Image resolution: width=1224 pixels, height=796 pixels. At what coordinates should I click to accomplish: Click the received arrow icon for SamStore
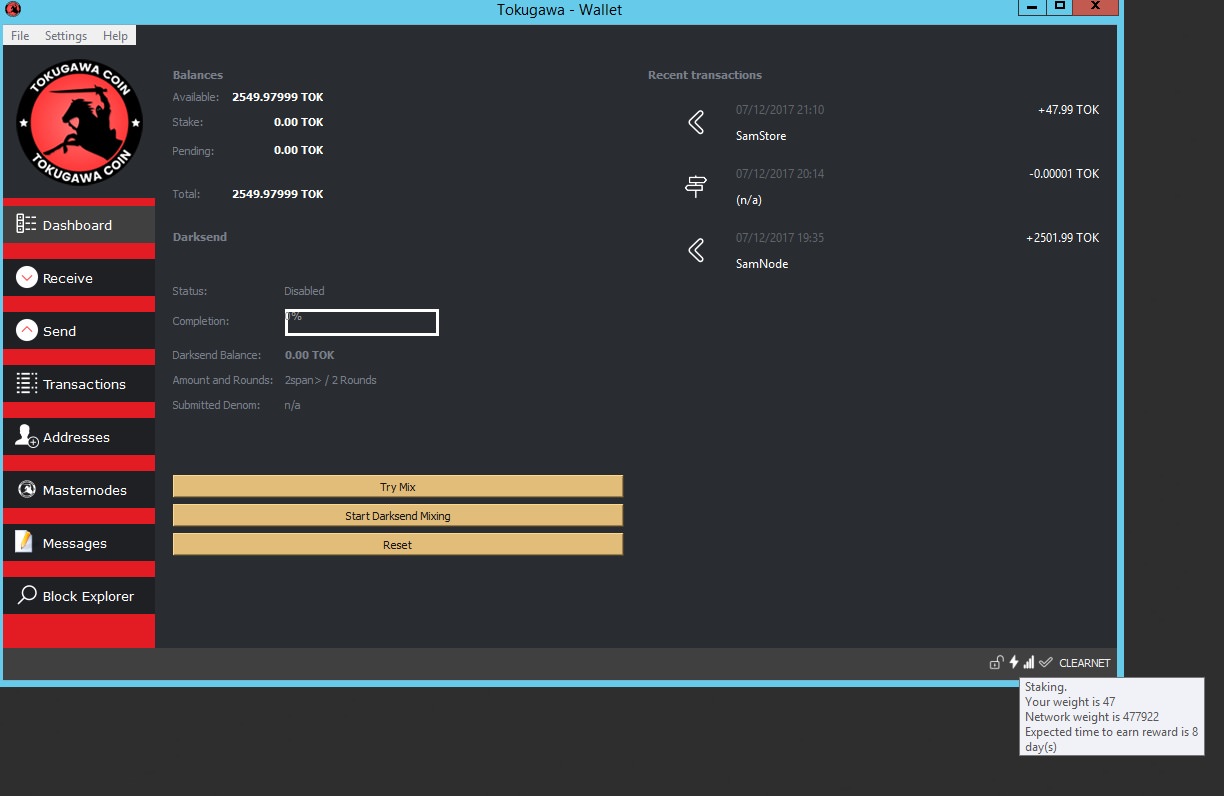click(x=696, y=122)
